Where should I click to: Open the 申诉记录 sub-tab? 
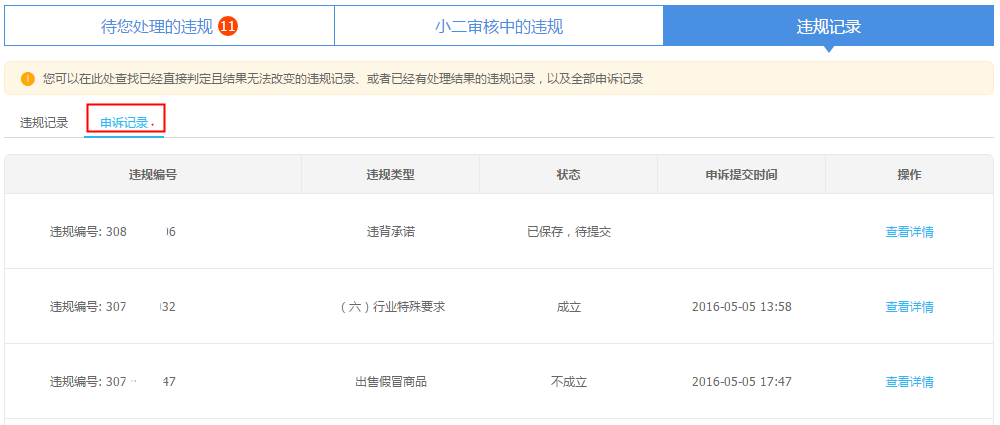coord(124,123)
